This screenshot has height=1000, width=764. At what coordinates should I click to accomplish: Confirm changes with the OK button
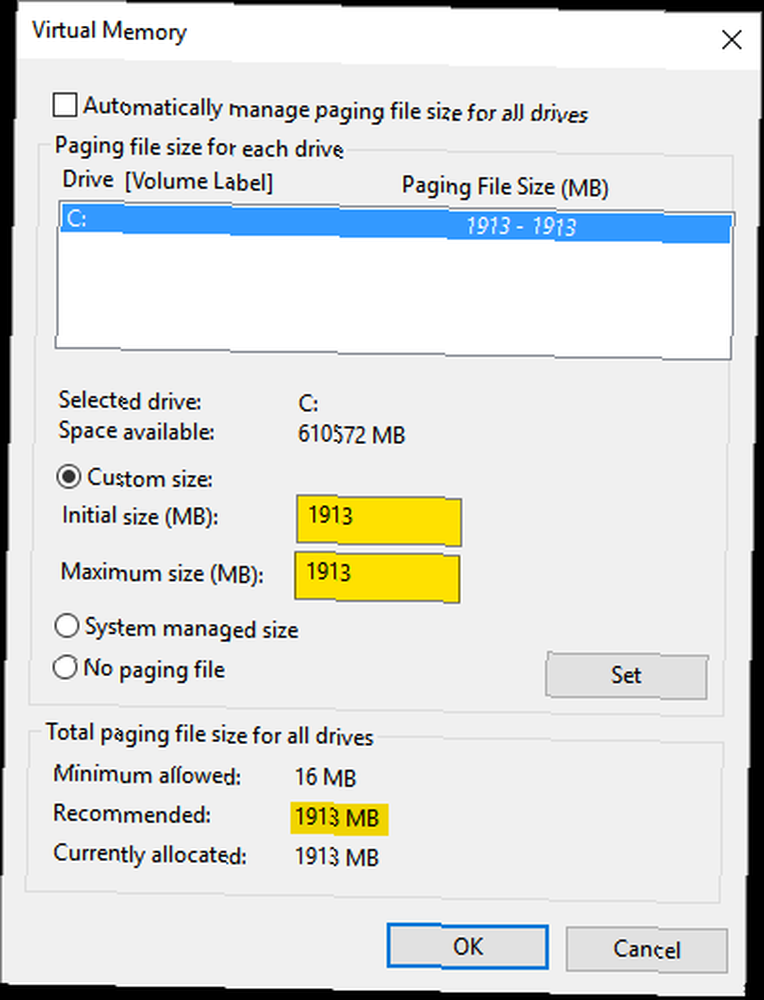467,946
